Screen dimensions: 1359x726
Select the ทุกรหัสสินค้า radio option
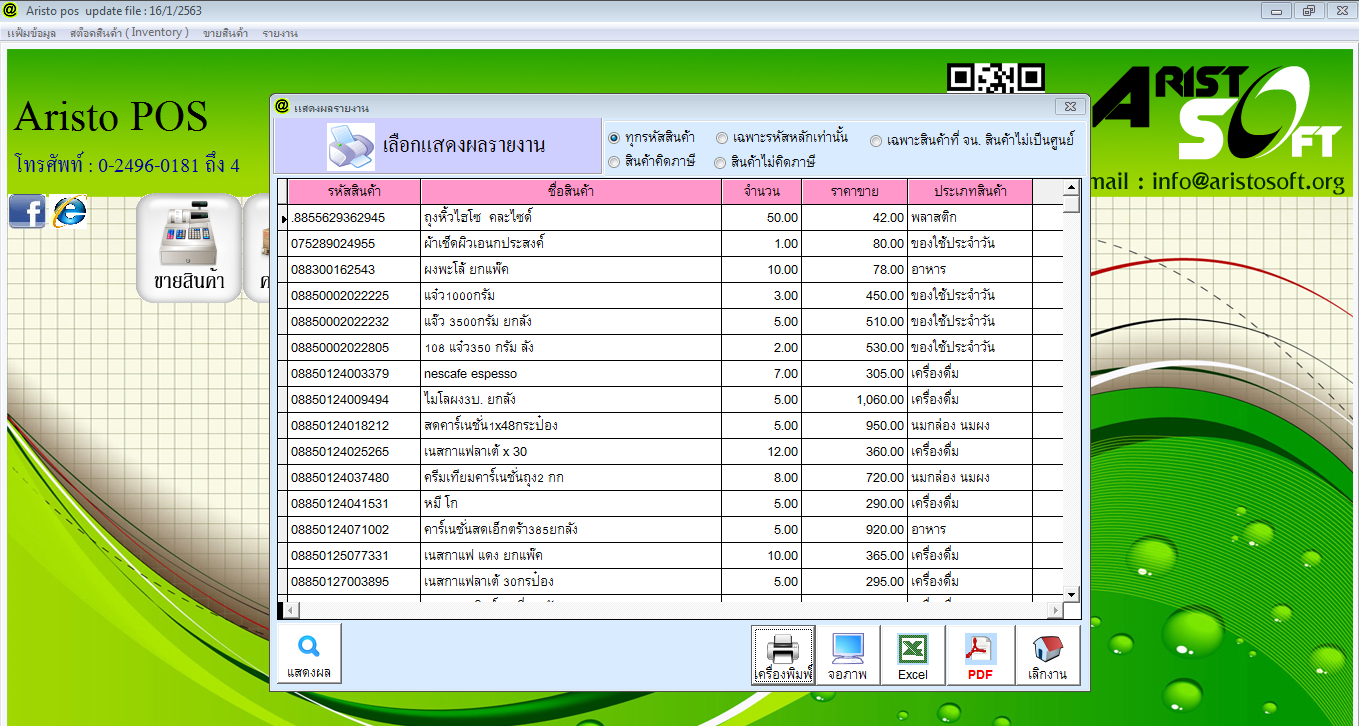(x=614, y=137)
